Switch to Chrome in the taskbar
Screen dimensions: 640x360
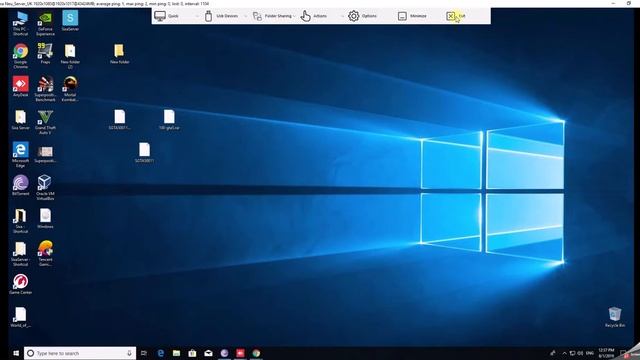click(x=256, y=353)
